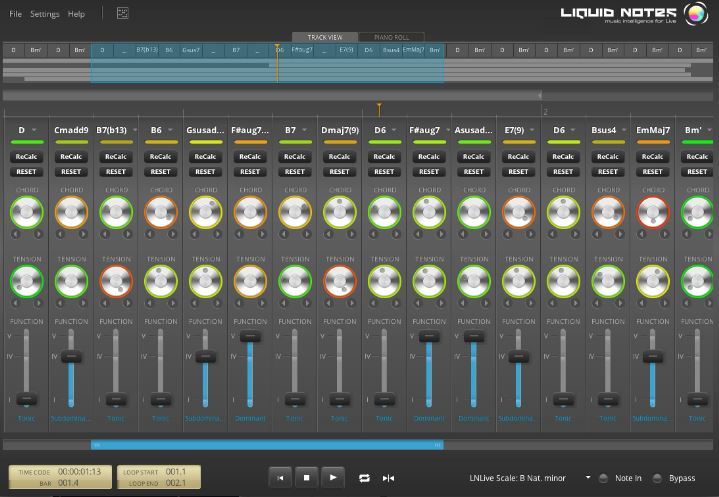This screenshot has height=497, width=719.
Task: Click the dice randomize icon in the menu bar
Action: click(x=123, y=14)
